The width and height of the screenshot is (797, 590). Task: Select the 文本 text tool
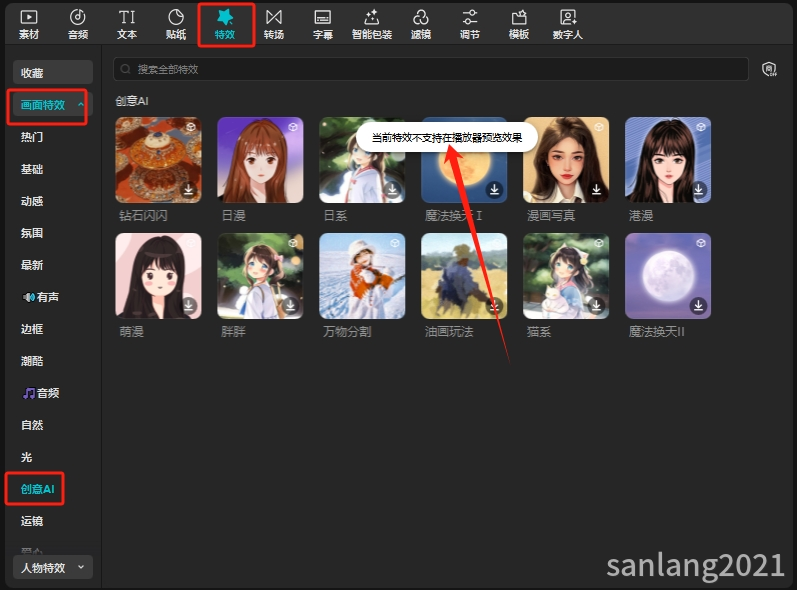click(x=127, y=24)
